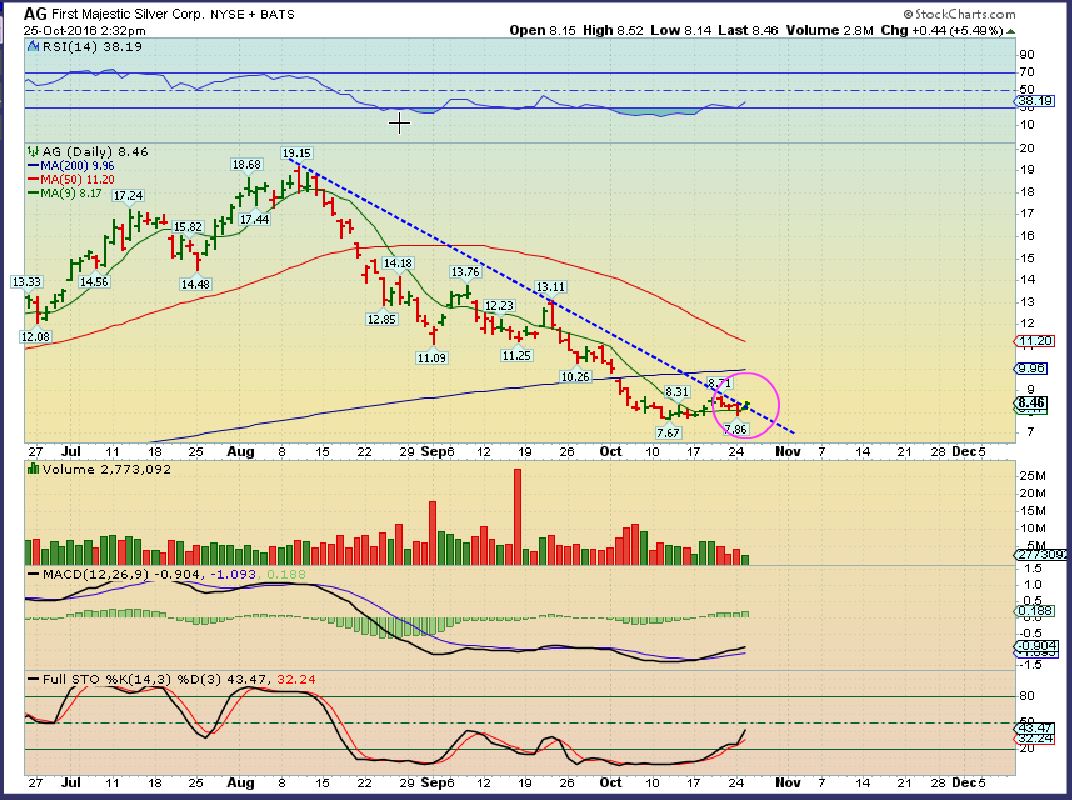This screenshot has height=800, width=1072.
Task: Click the 38.19 RSI axis value tag
Action: [x=1034, y=101]
